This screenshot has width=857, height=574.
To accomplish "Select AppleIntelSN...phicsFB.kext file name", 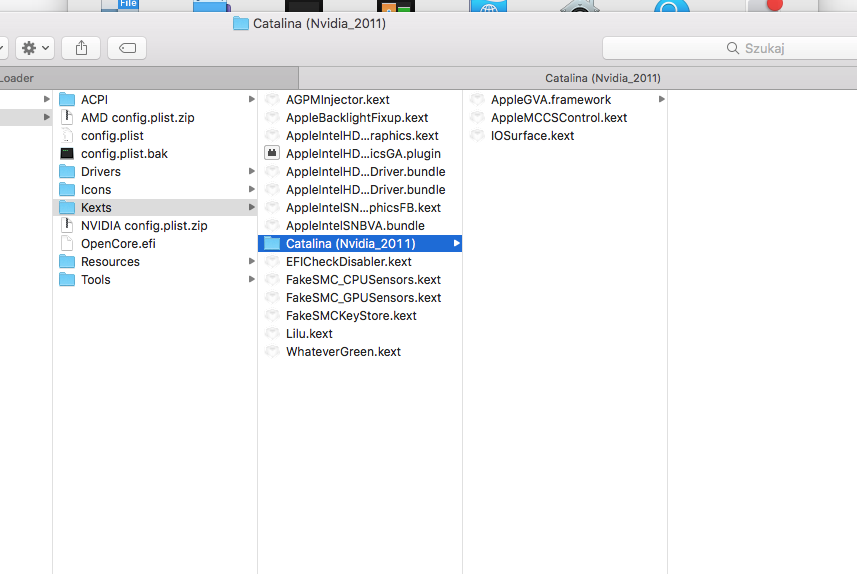I will tap(363, 208).
